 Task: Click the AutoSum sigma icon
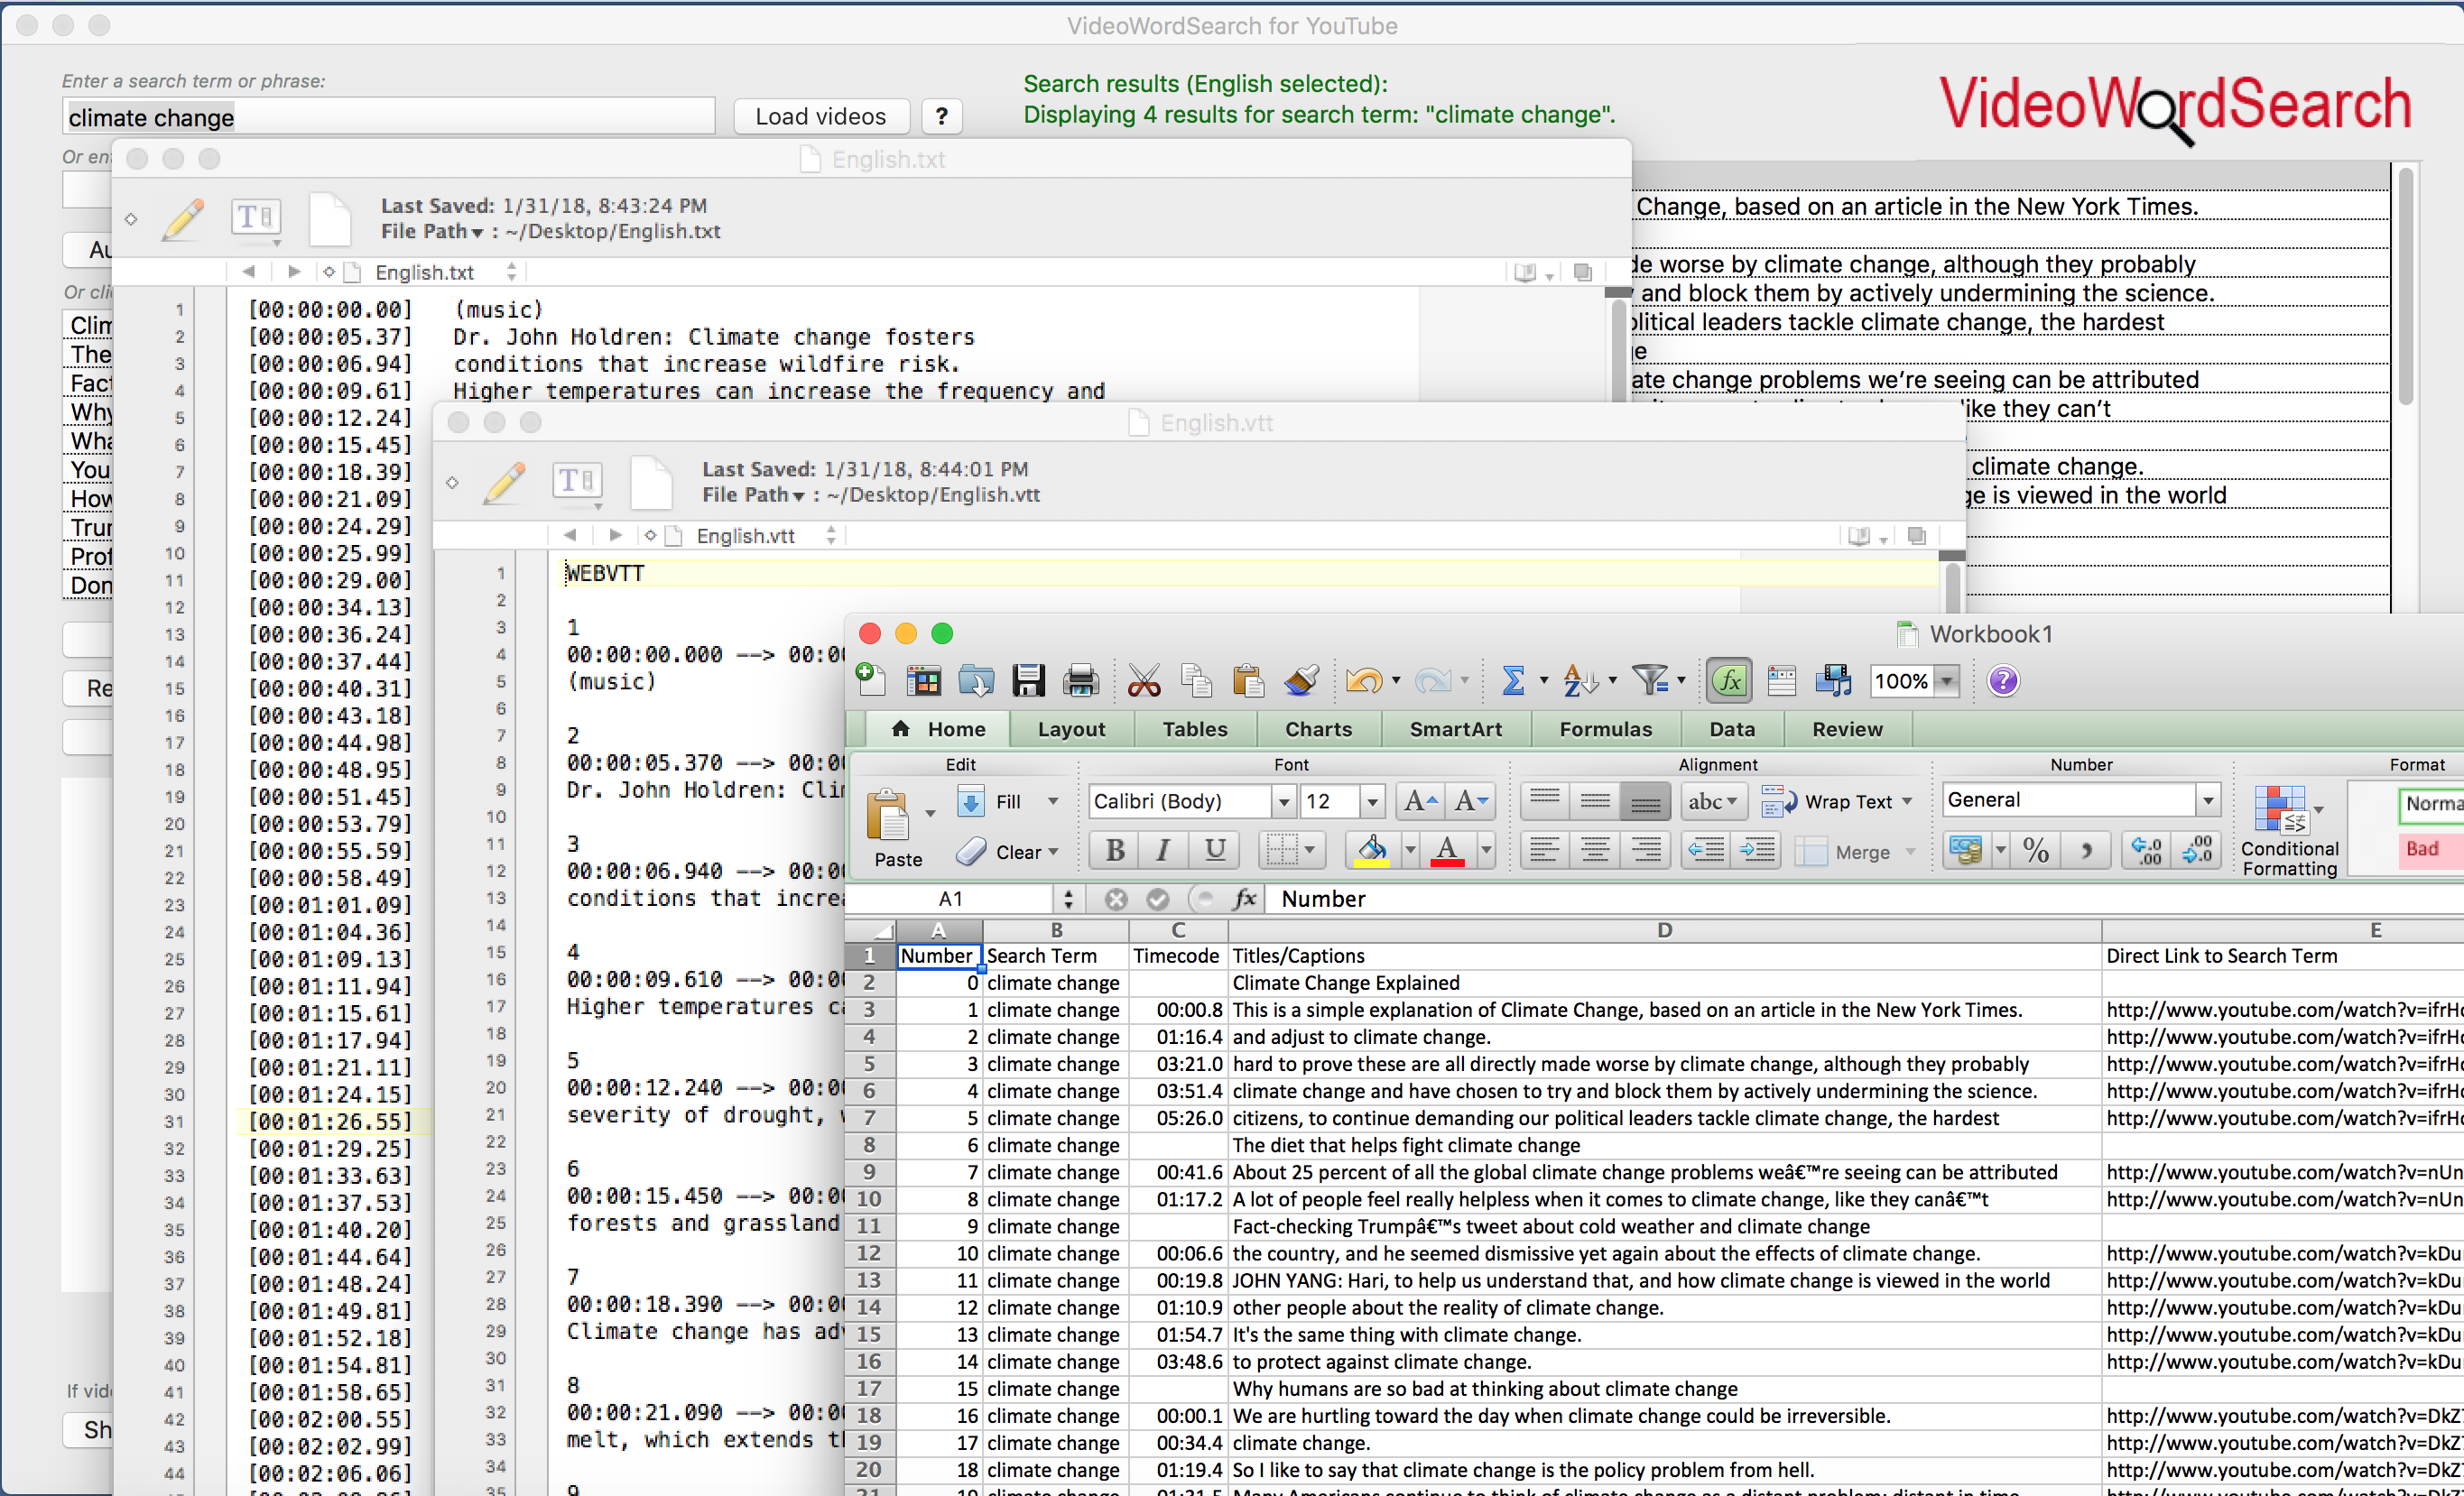click(1513, 681)
